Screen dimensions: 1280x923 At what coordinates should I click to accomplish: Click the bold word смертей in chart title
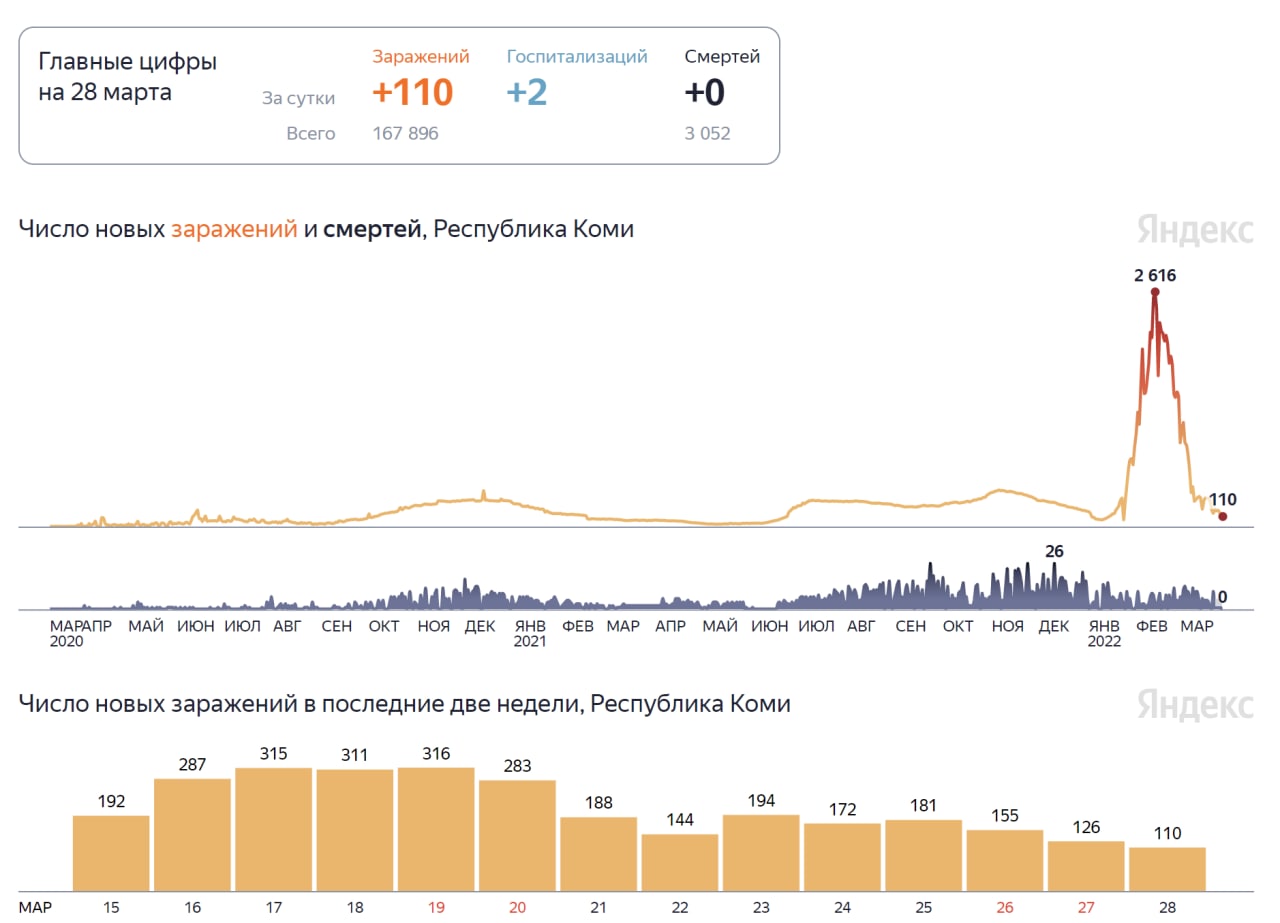(x=372, y=229)
